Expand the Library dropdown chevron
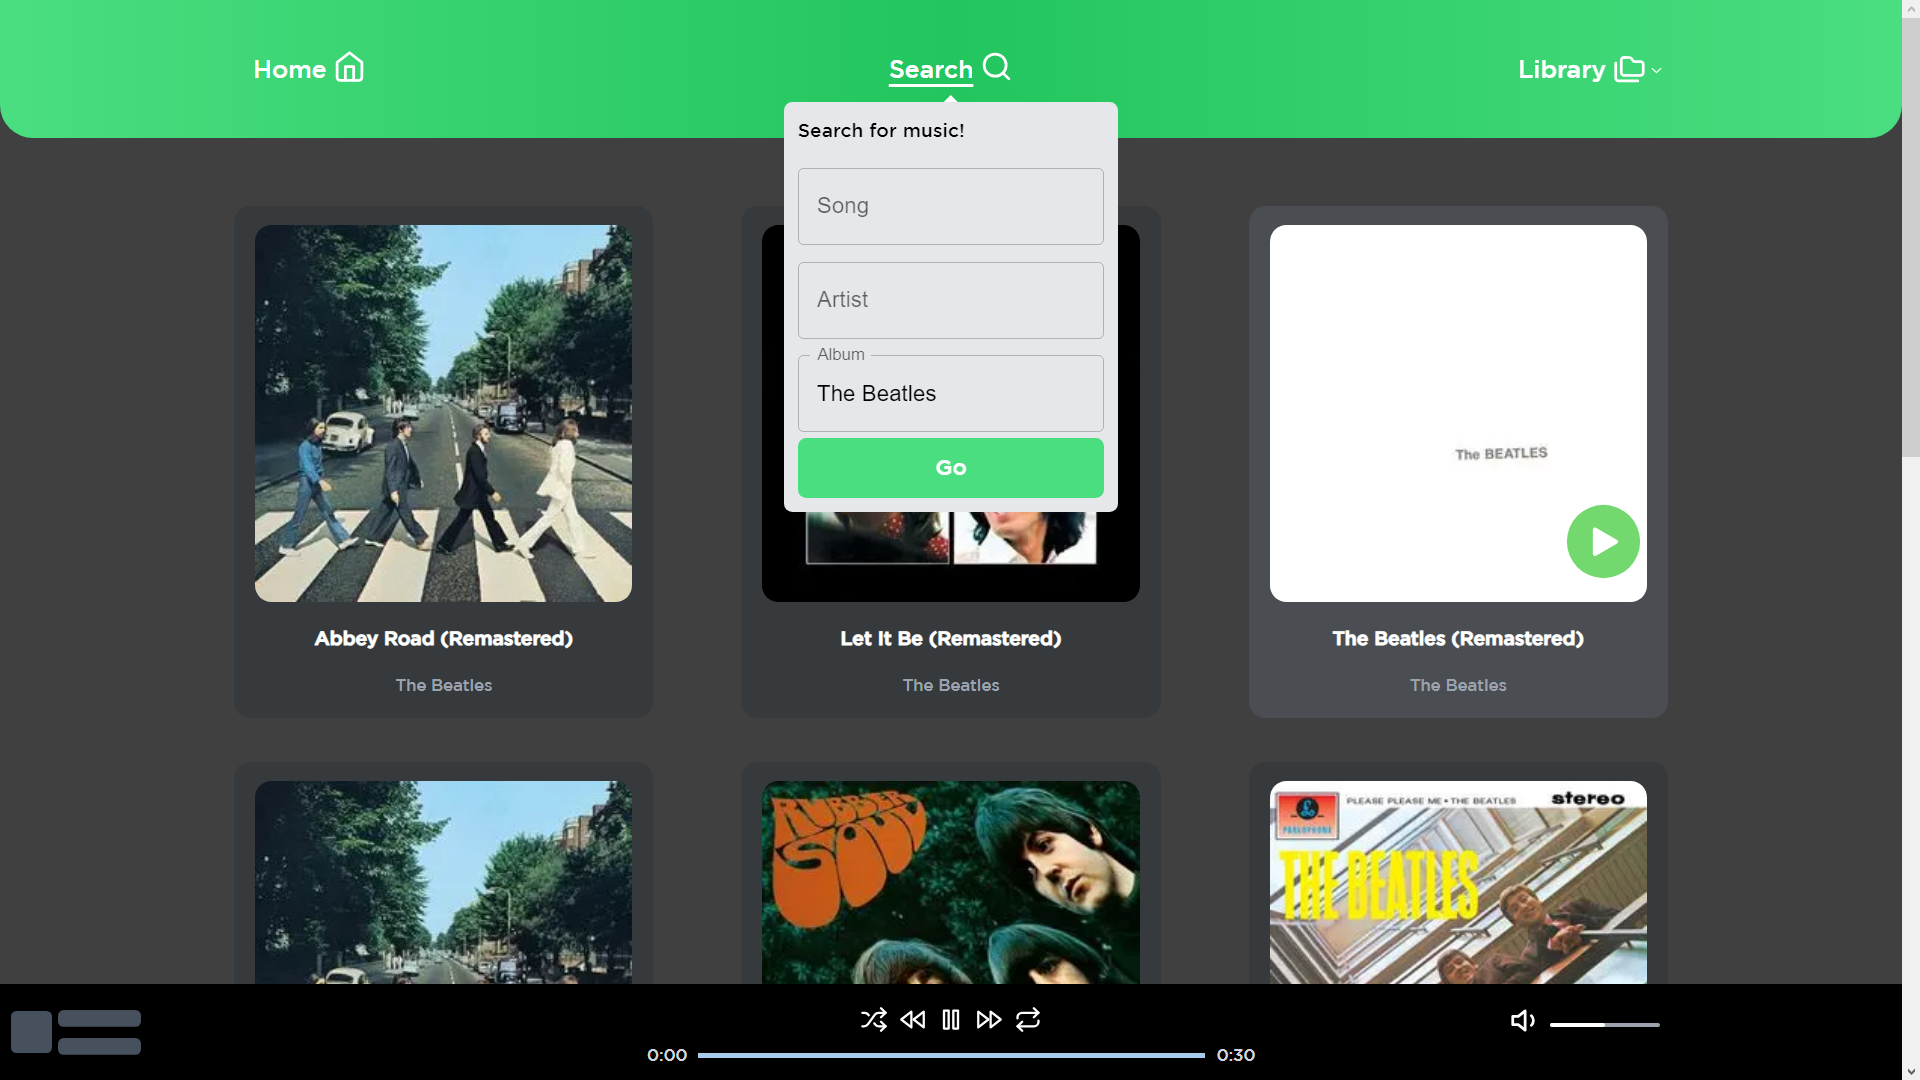Screen dimensions: 1920x1080 click(x=1657, y=71)
